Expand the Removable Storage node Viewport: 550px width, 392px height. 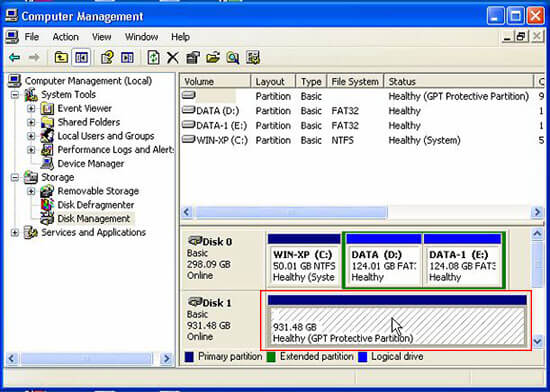coord(31,191)
